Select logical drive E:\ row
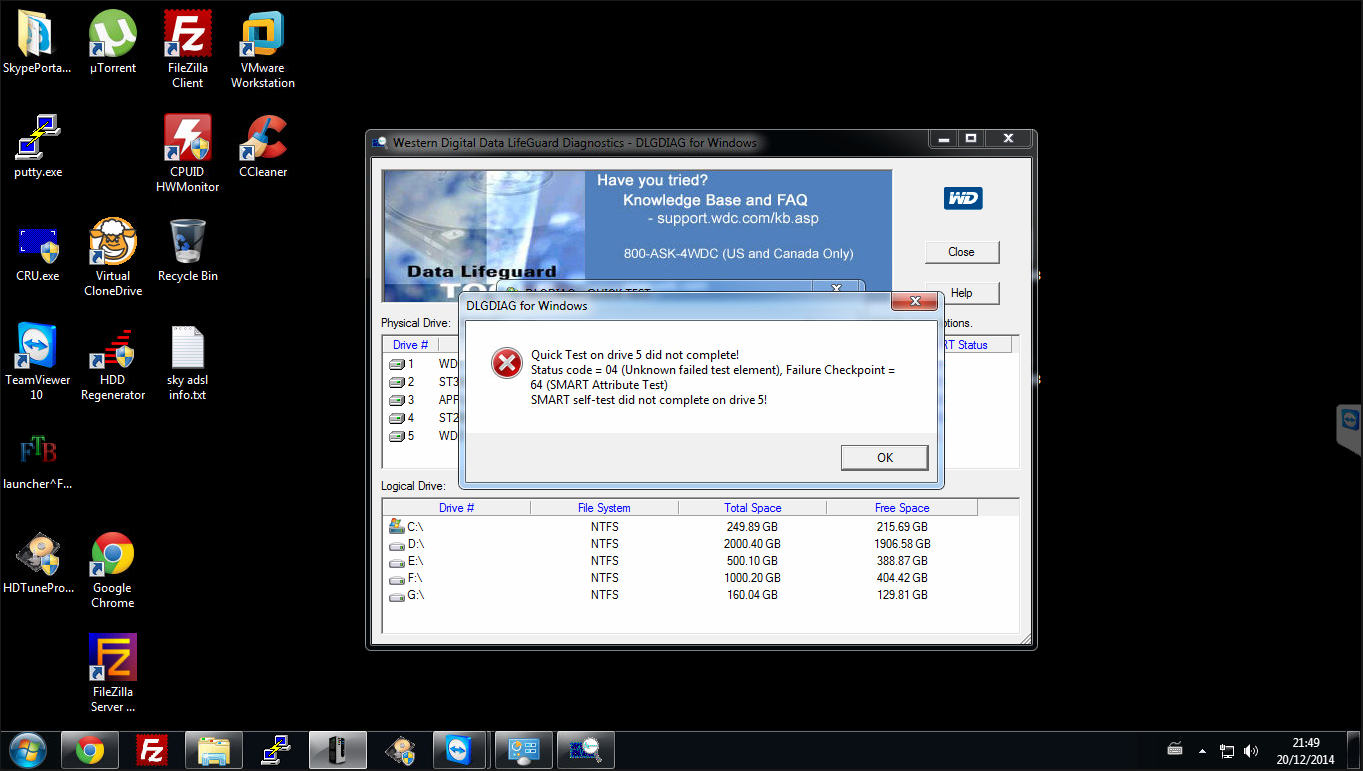1363x771 pixels. 680,561
